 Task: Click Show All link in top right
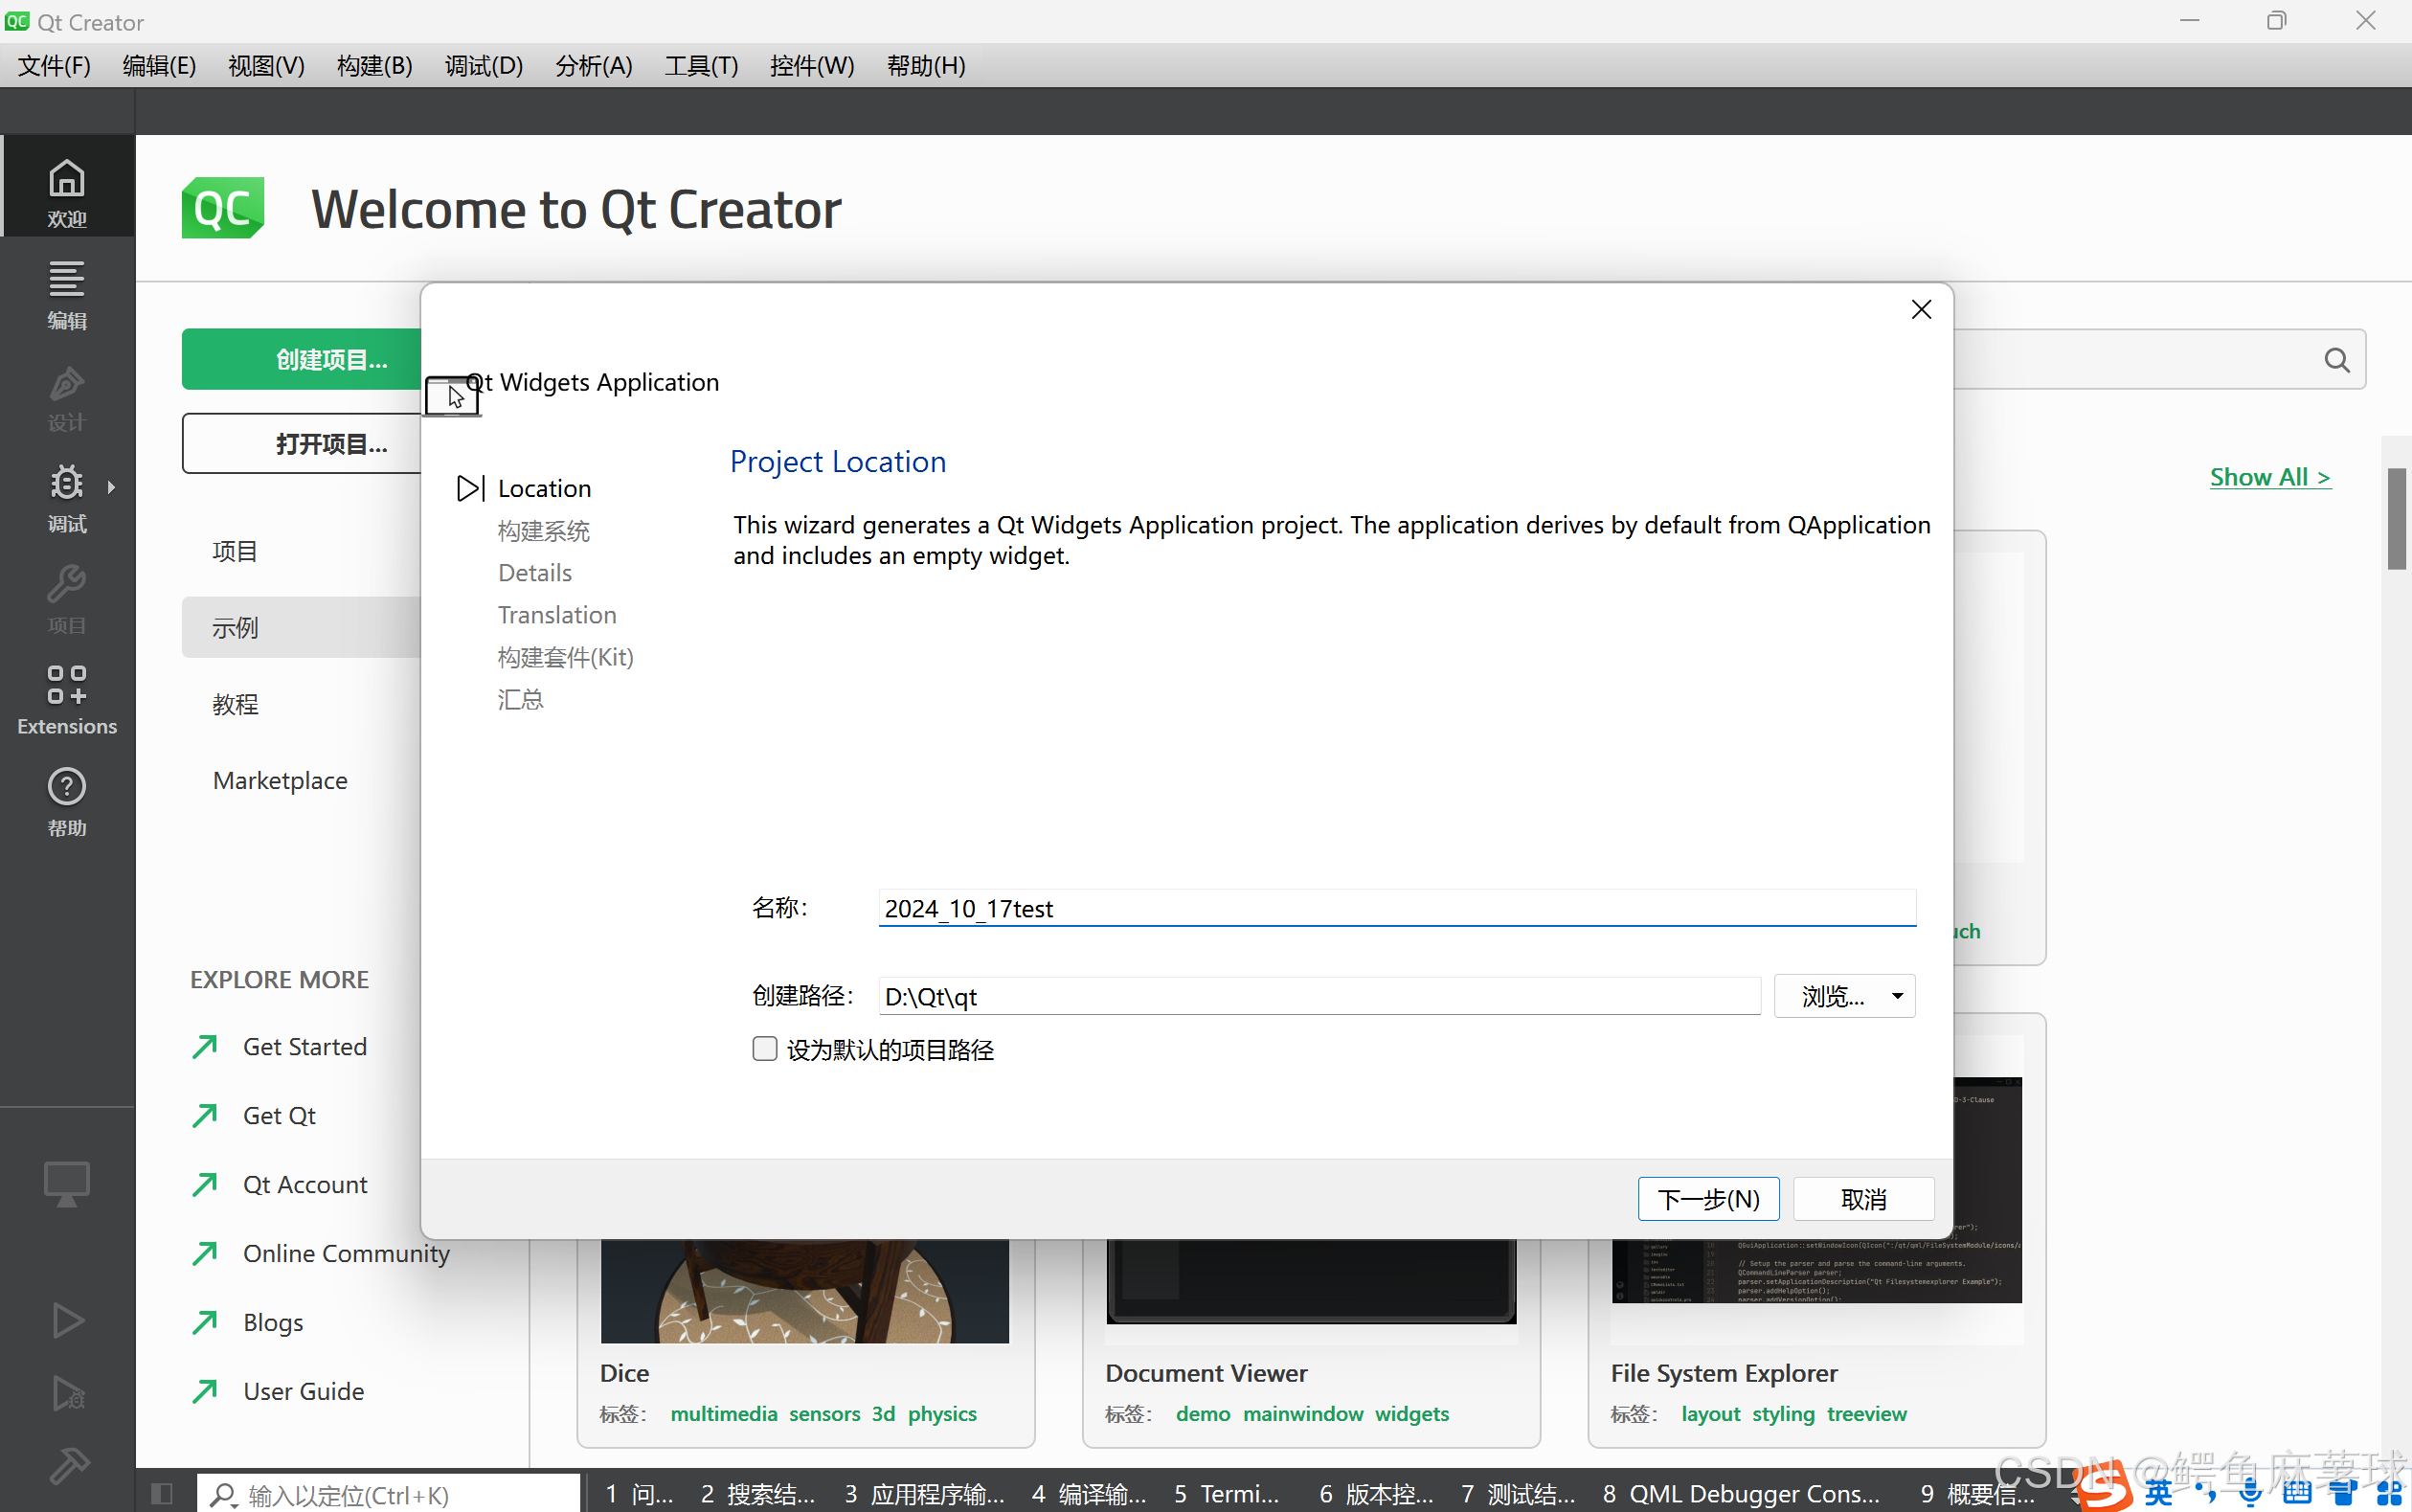pos(2267,476)
